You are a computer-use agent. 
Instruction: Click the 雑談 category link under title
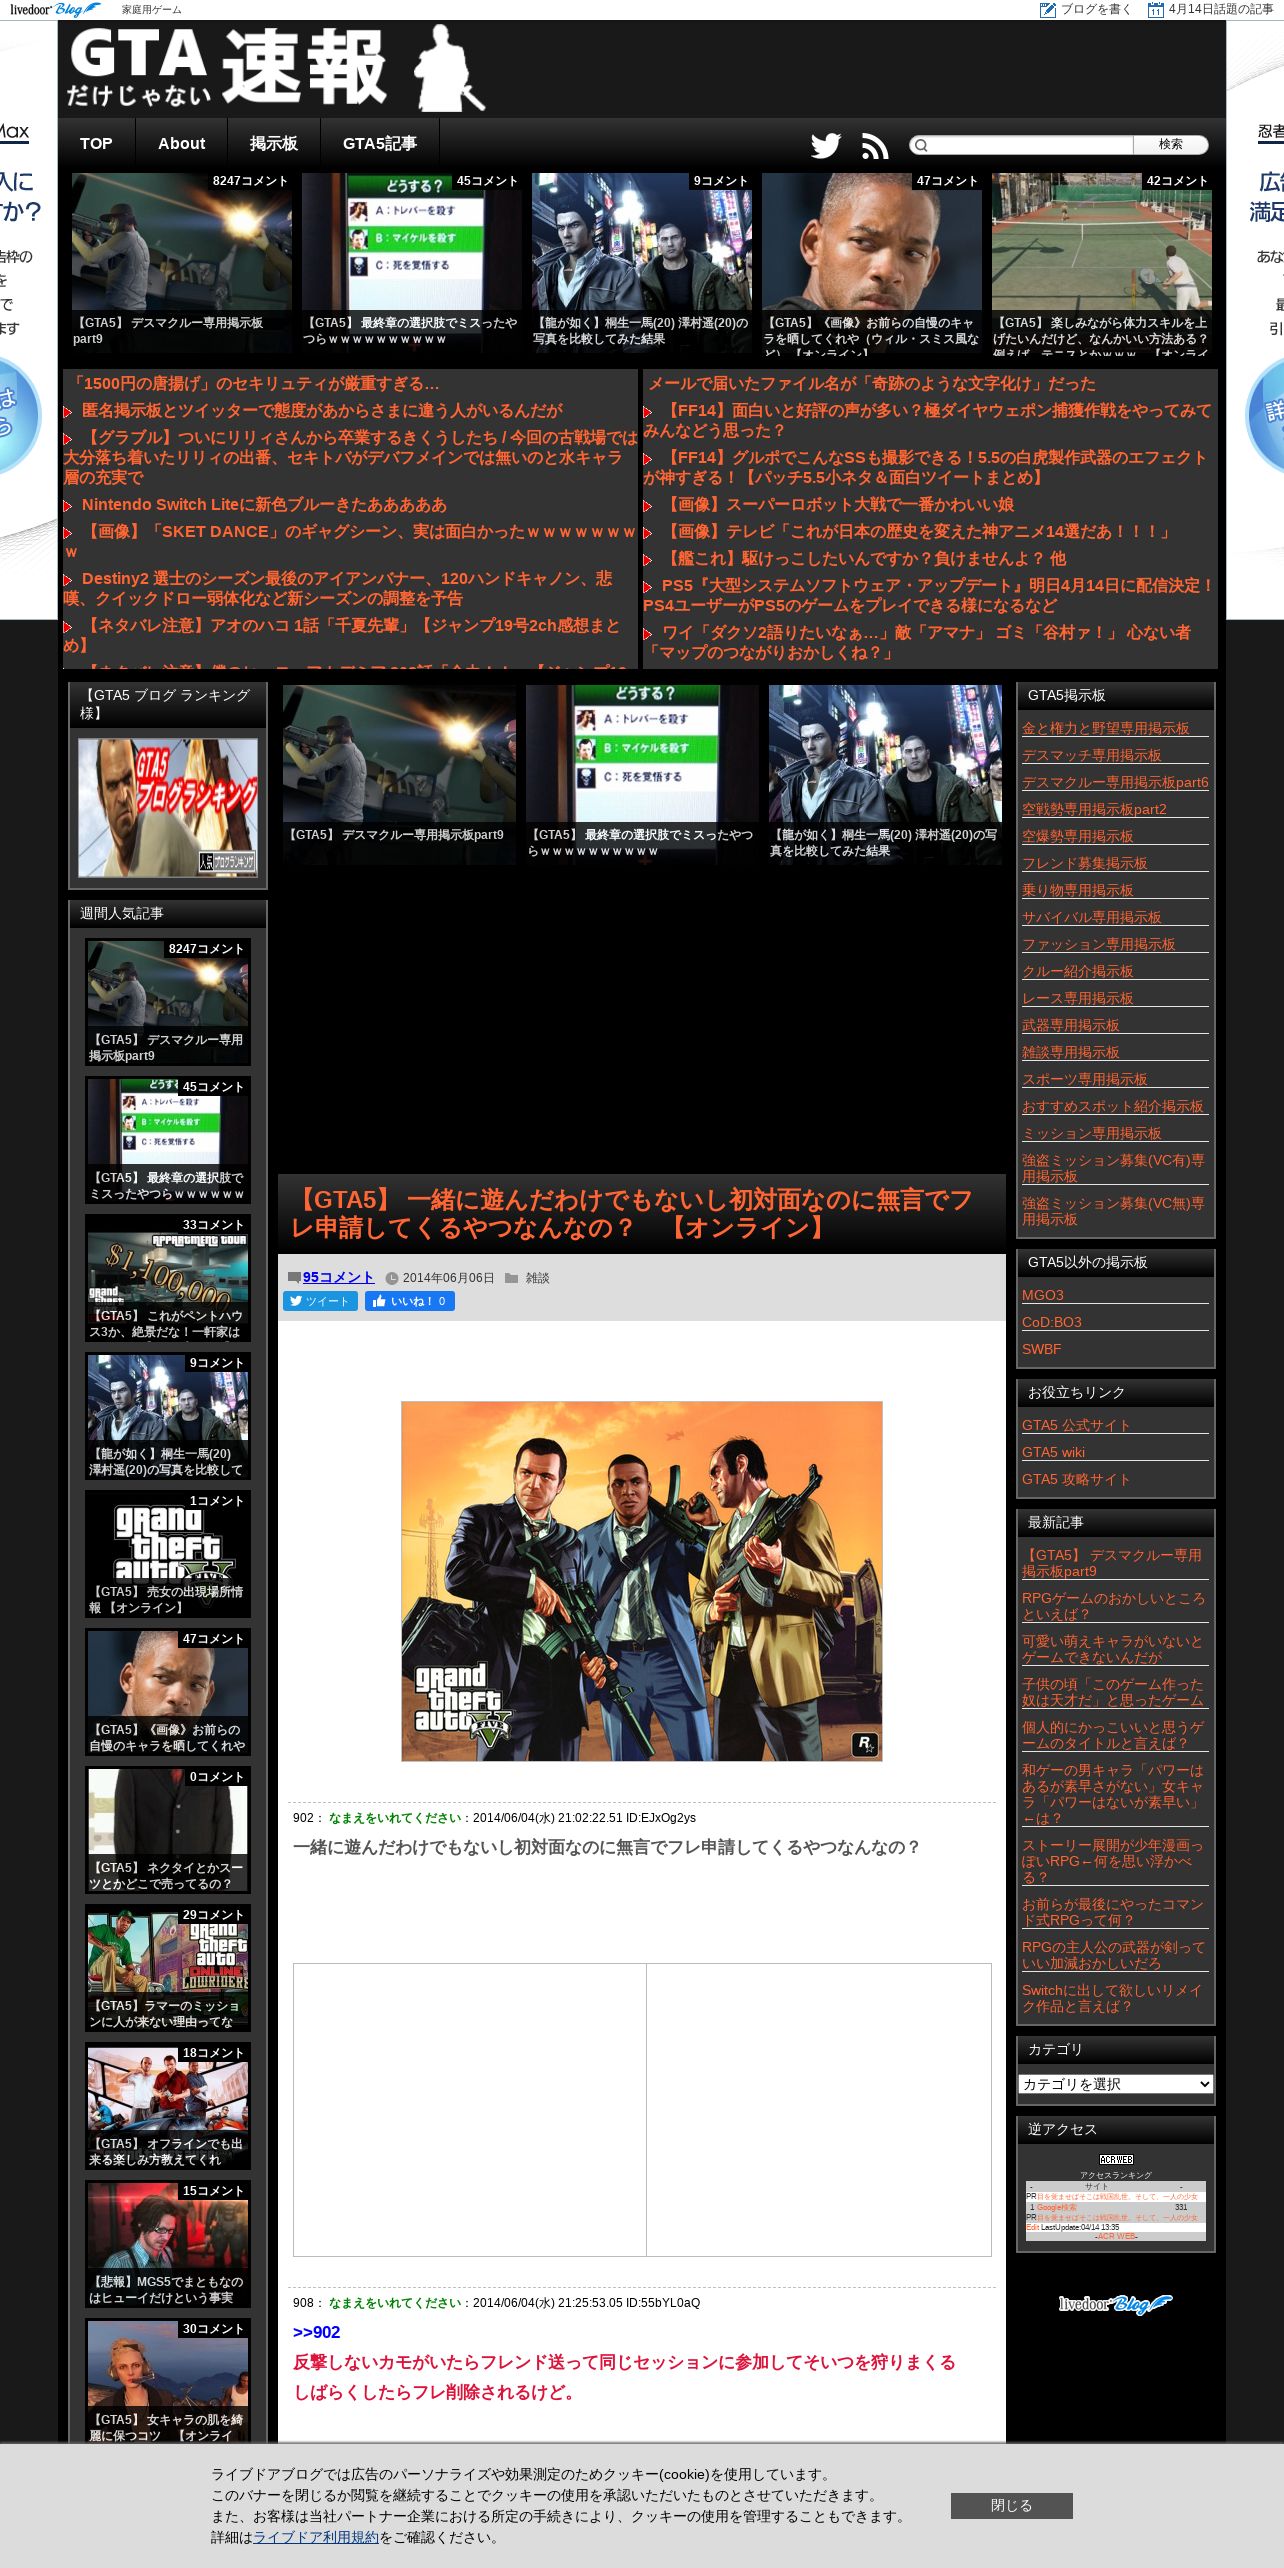[537, 1278]
